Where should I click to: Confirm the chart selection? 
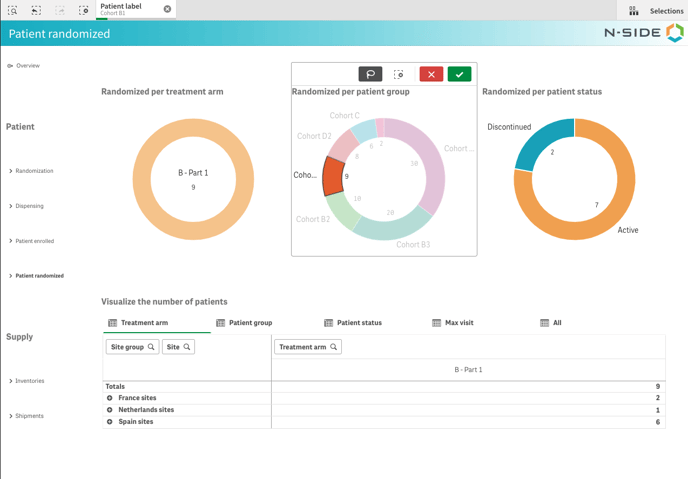(459, 74)
